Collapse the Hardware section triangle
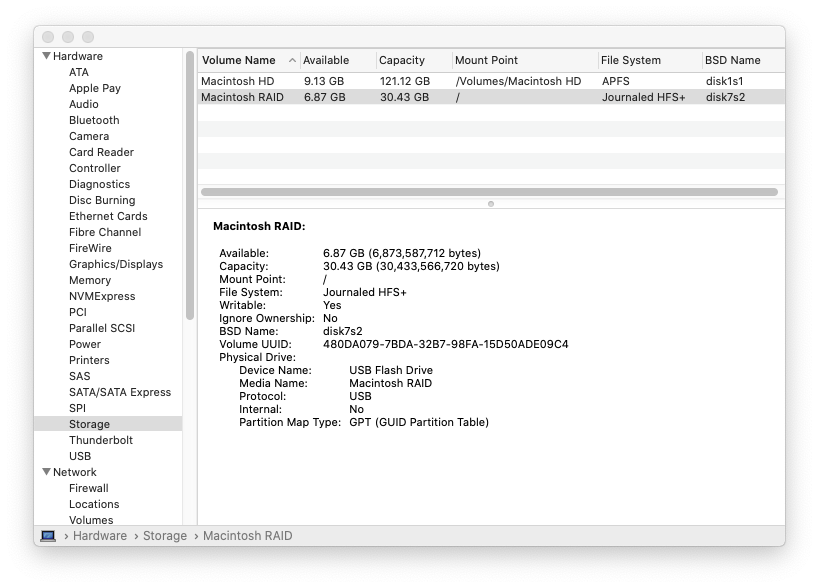The image size is (819, 588). pyautogui.click(x=46, y=55)
